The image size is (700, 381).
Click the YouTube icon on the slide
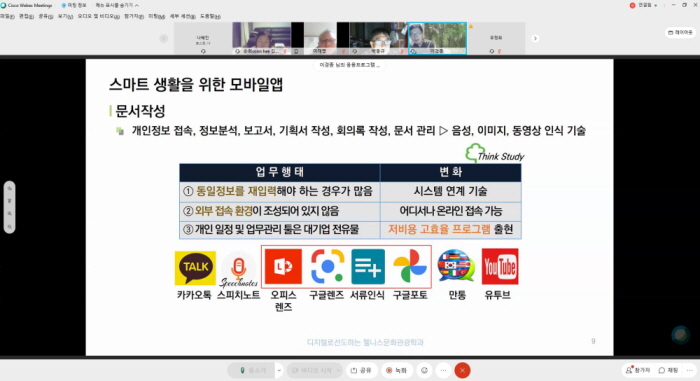point(500,267)
